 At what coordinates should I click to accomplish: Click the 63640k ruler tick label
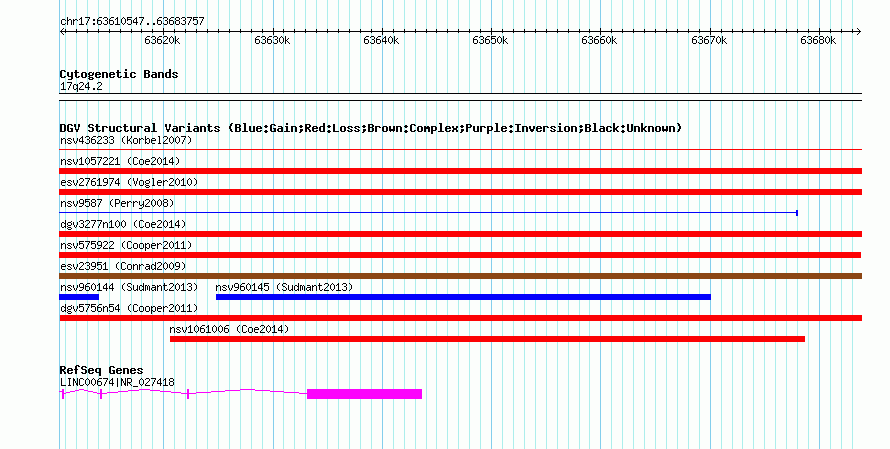[381, 40]
